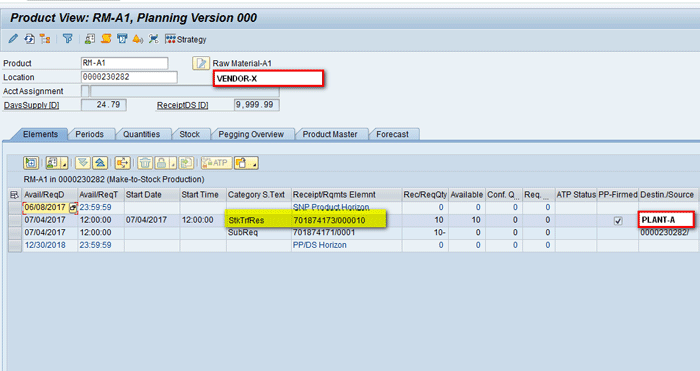Select the row selector of the StkTrfRes row
Viewport: 700px width, 371px height.
15,220
